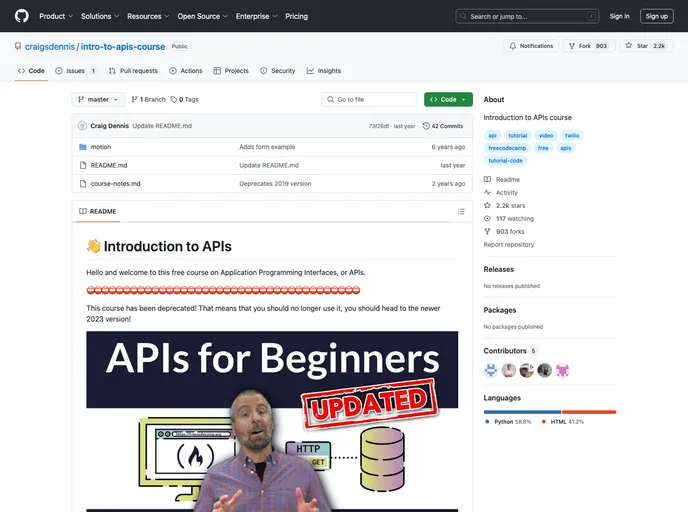Click the Python 58.8% language link
Screen dimensions: 688x512
click(x=508, y=422)
